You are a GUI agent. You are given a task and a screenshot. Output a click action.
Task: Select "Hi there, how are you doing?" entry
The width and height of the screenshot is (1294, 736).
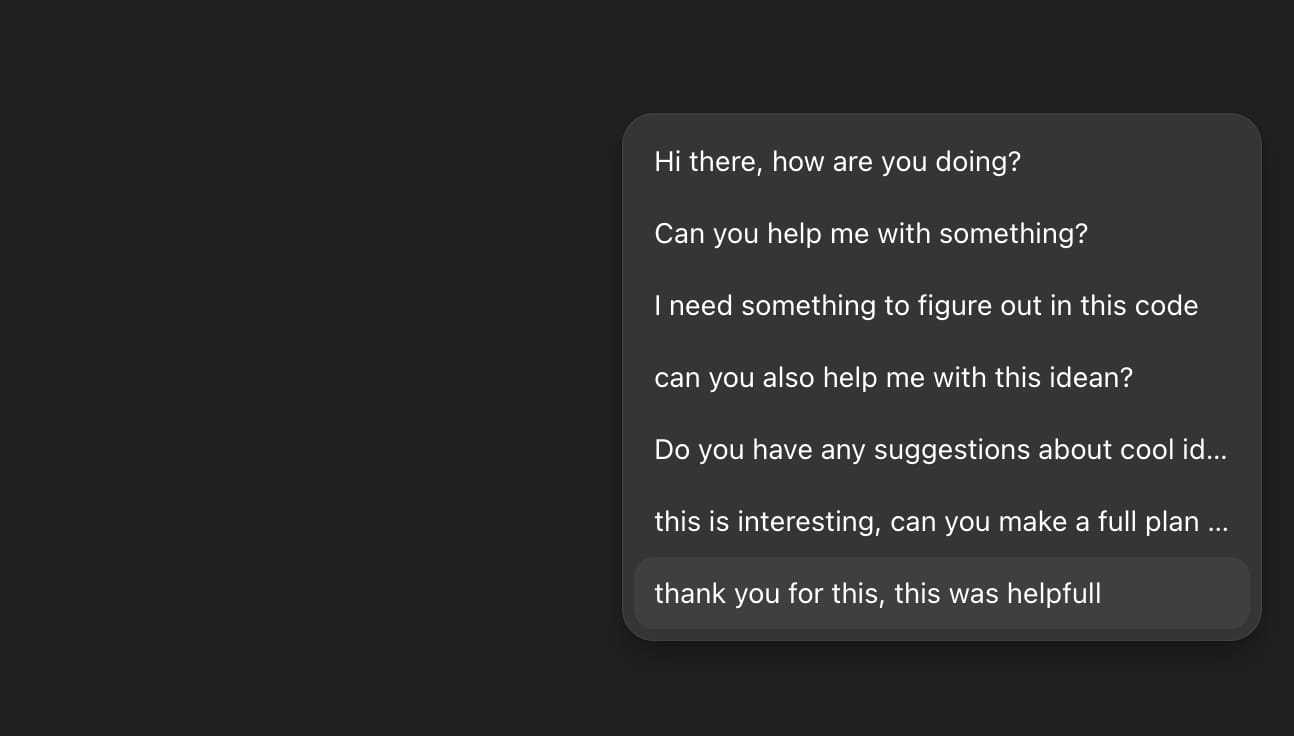838,161
